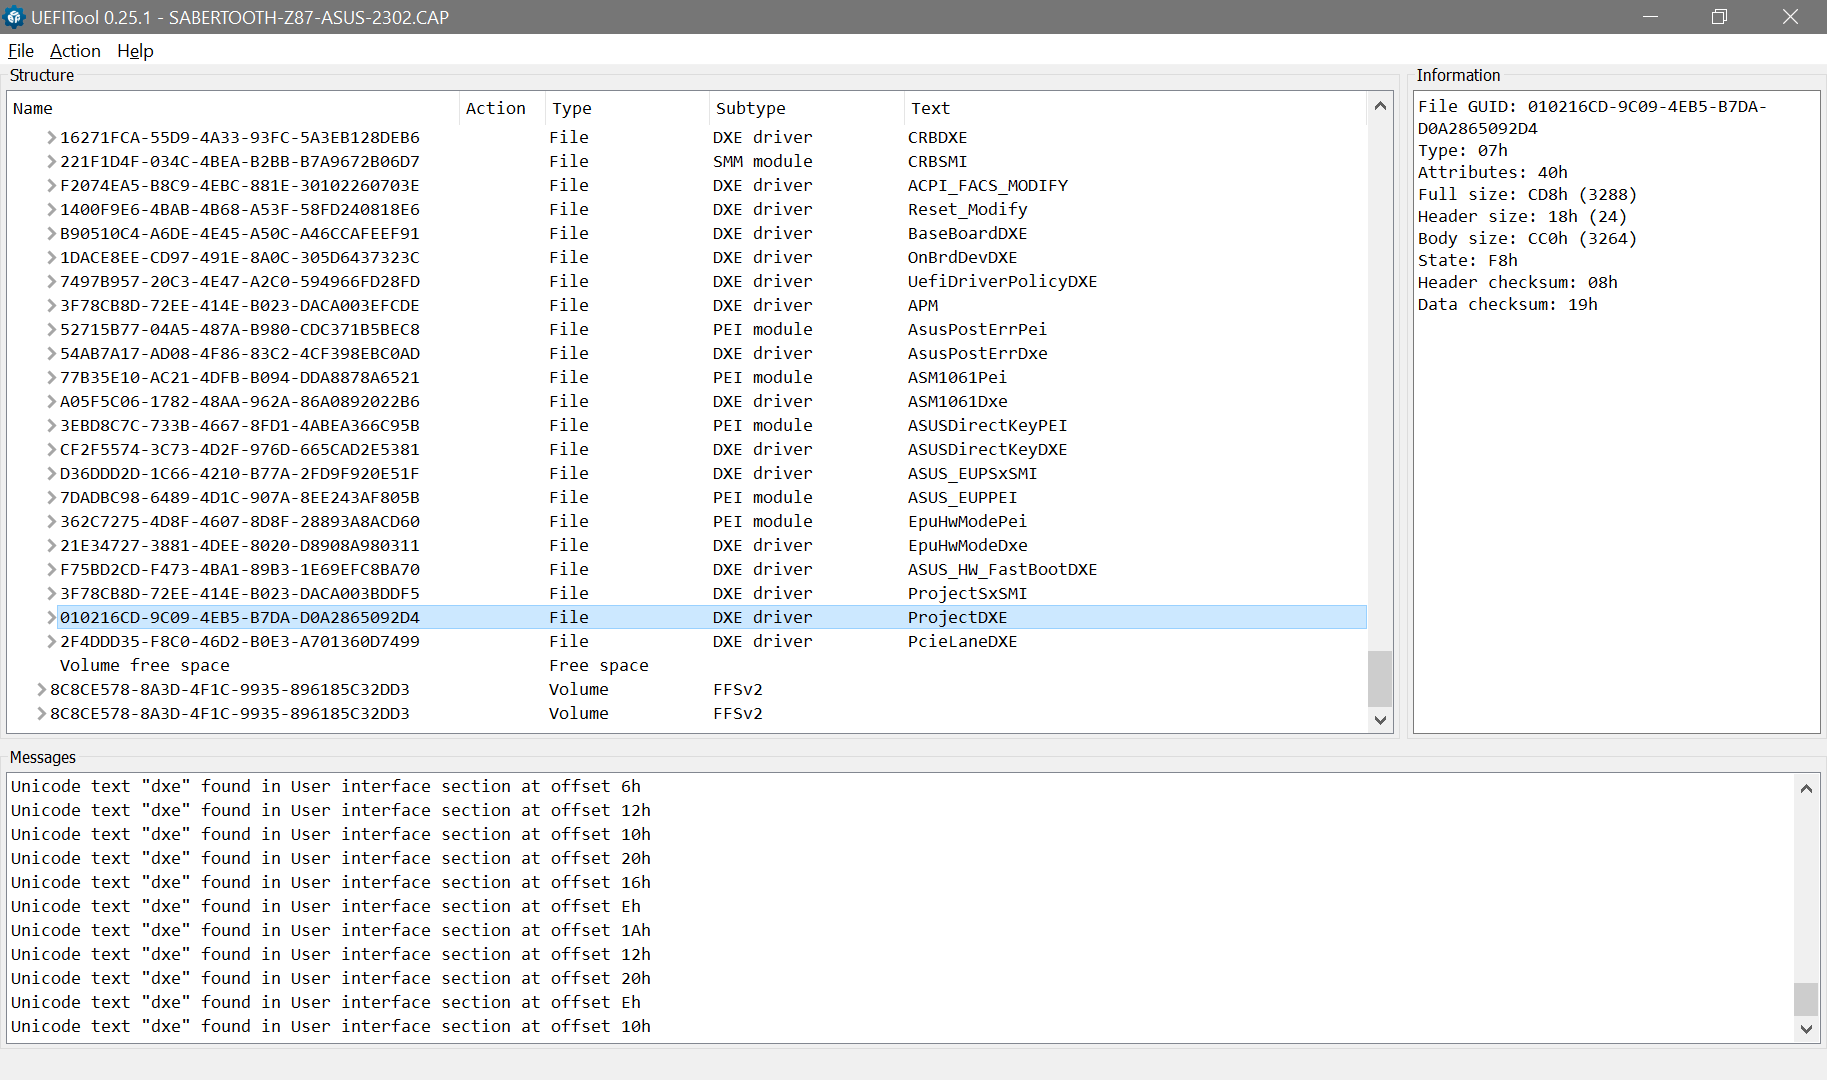Image resolution: width=1827 pixels, height=1080 pixels.
Task: Expand the 362C7275-4D8F EpuHwModePei node
Action: click(51, 521)
